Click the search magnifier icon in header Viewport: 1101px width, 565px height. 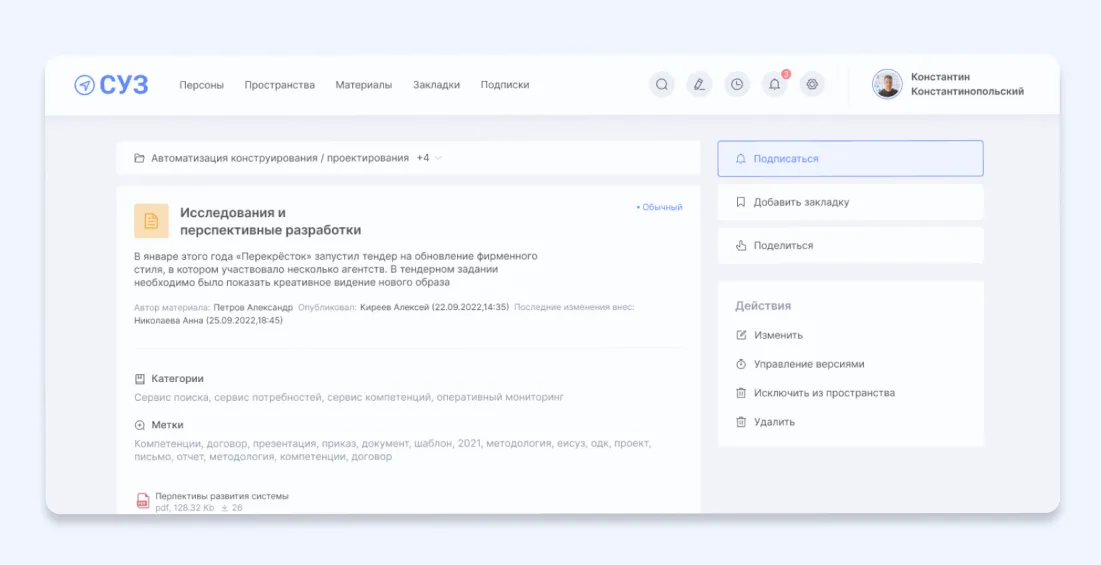661,85
